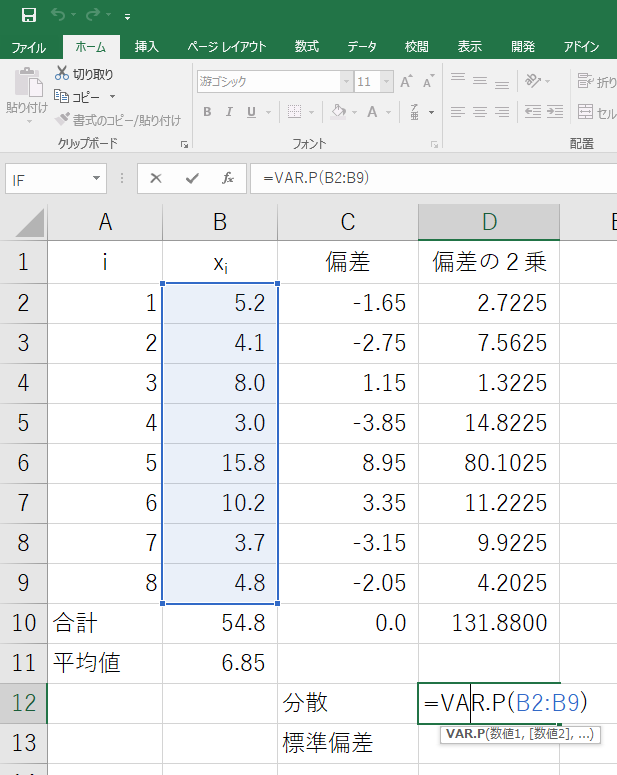Select row 10 header
Screen dimensions: 617x775
pyautogui.click(x=24, y=623)
